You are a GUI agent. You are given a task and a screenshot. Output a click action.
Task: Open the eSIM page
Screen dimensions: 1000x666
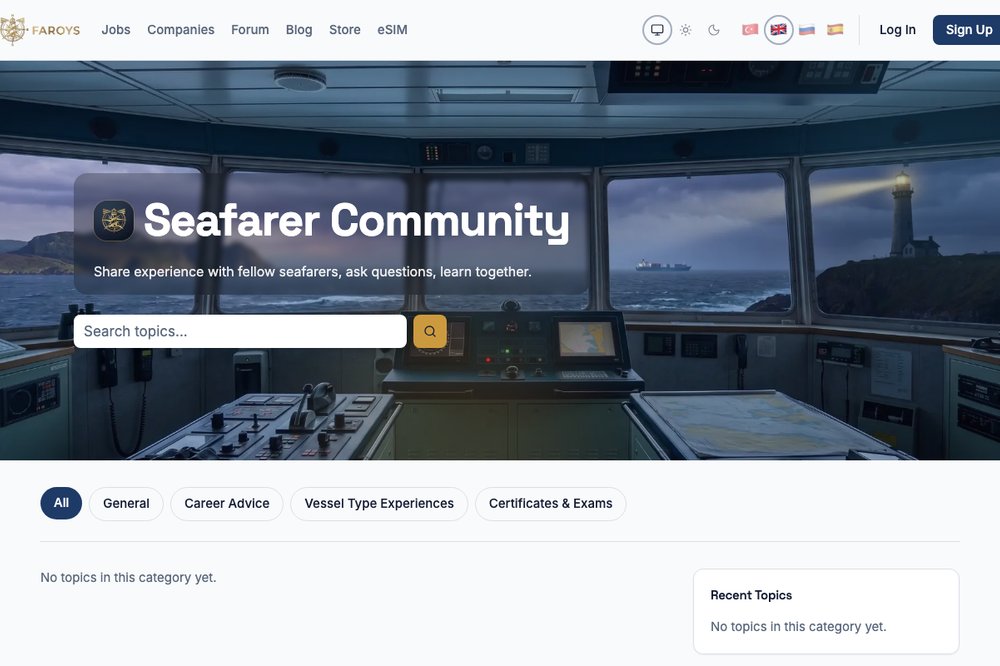[392, 30]
